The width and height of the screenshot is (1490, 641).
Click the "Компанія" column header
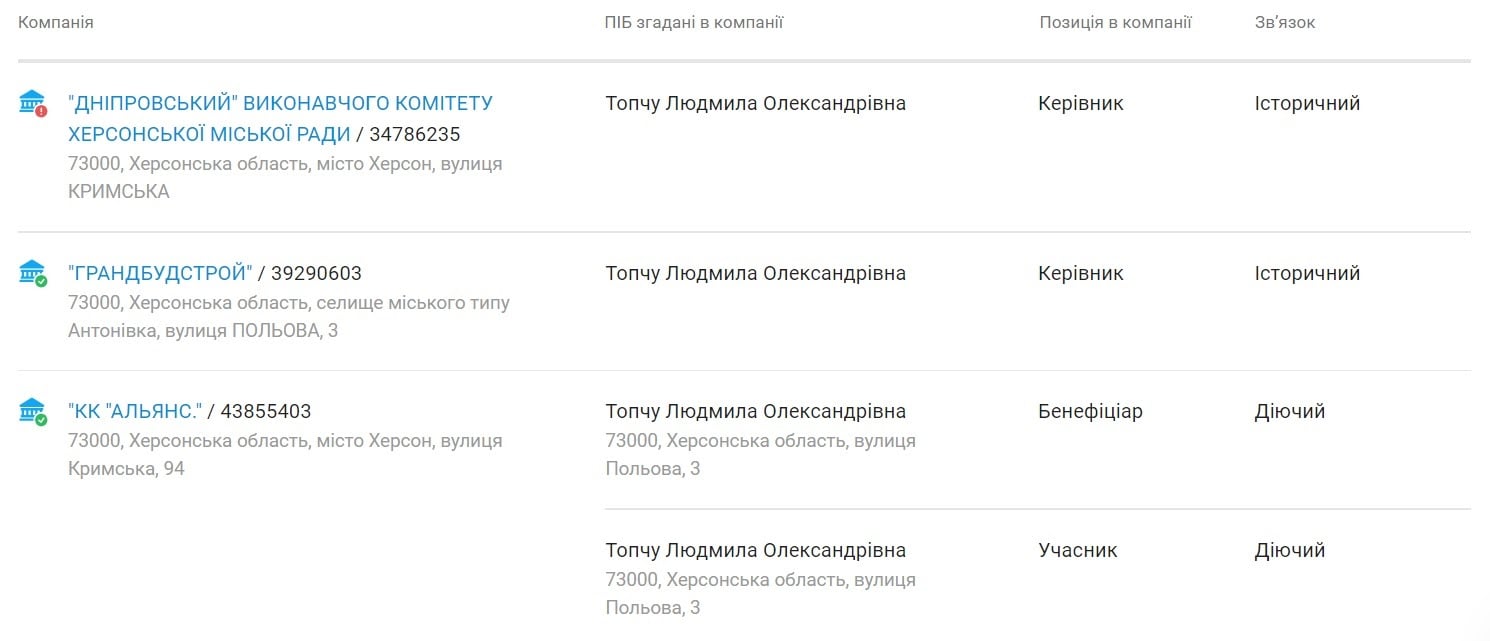56,22
